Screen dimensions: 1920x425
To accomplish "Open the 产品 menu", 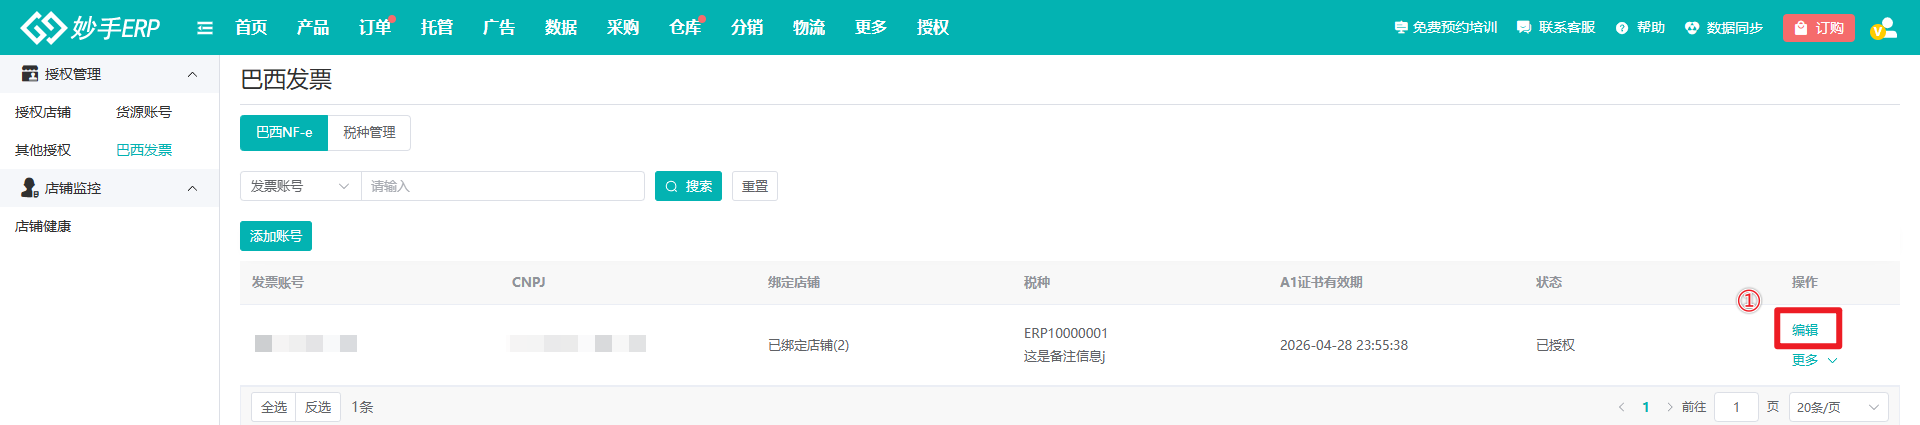I will (x=313, y=28).
